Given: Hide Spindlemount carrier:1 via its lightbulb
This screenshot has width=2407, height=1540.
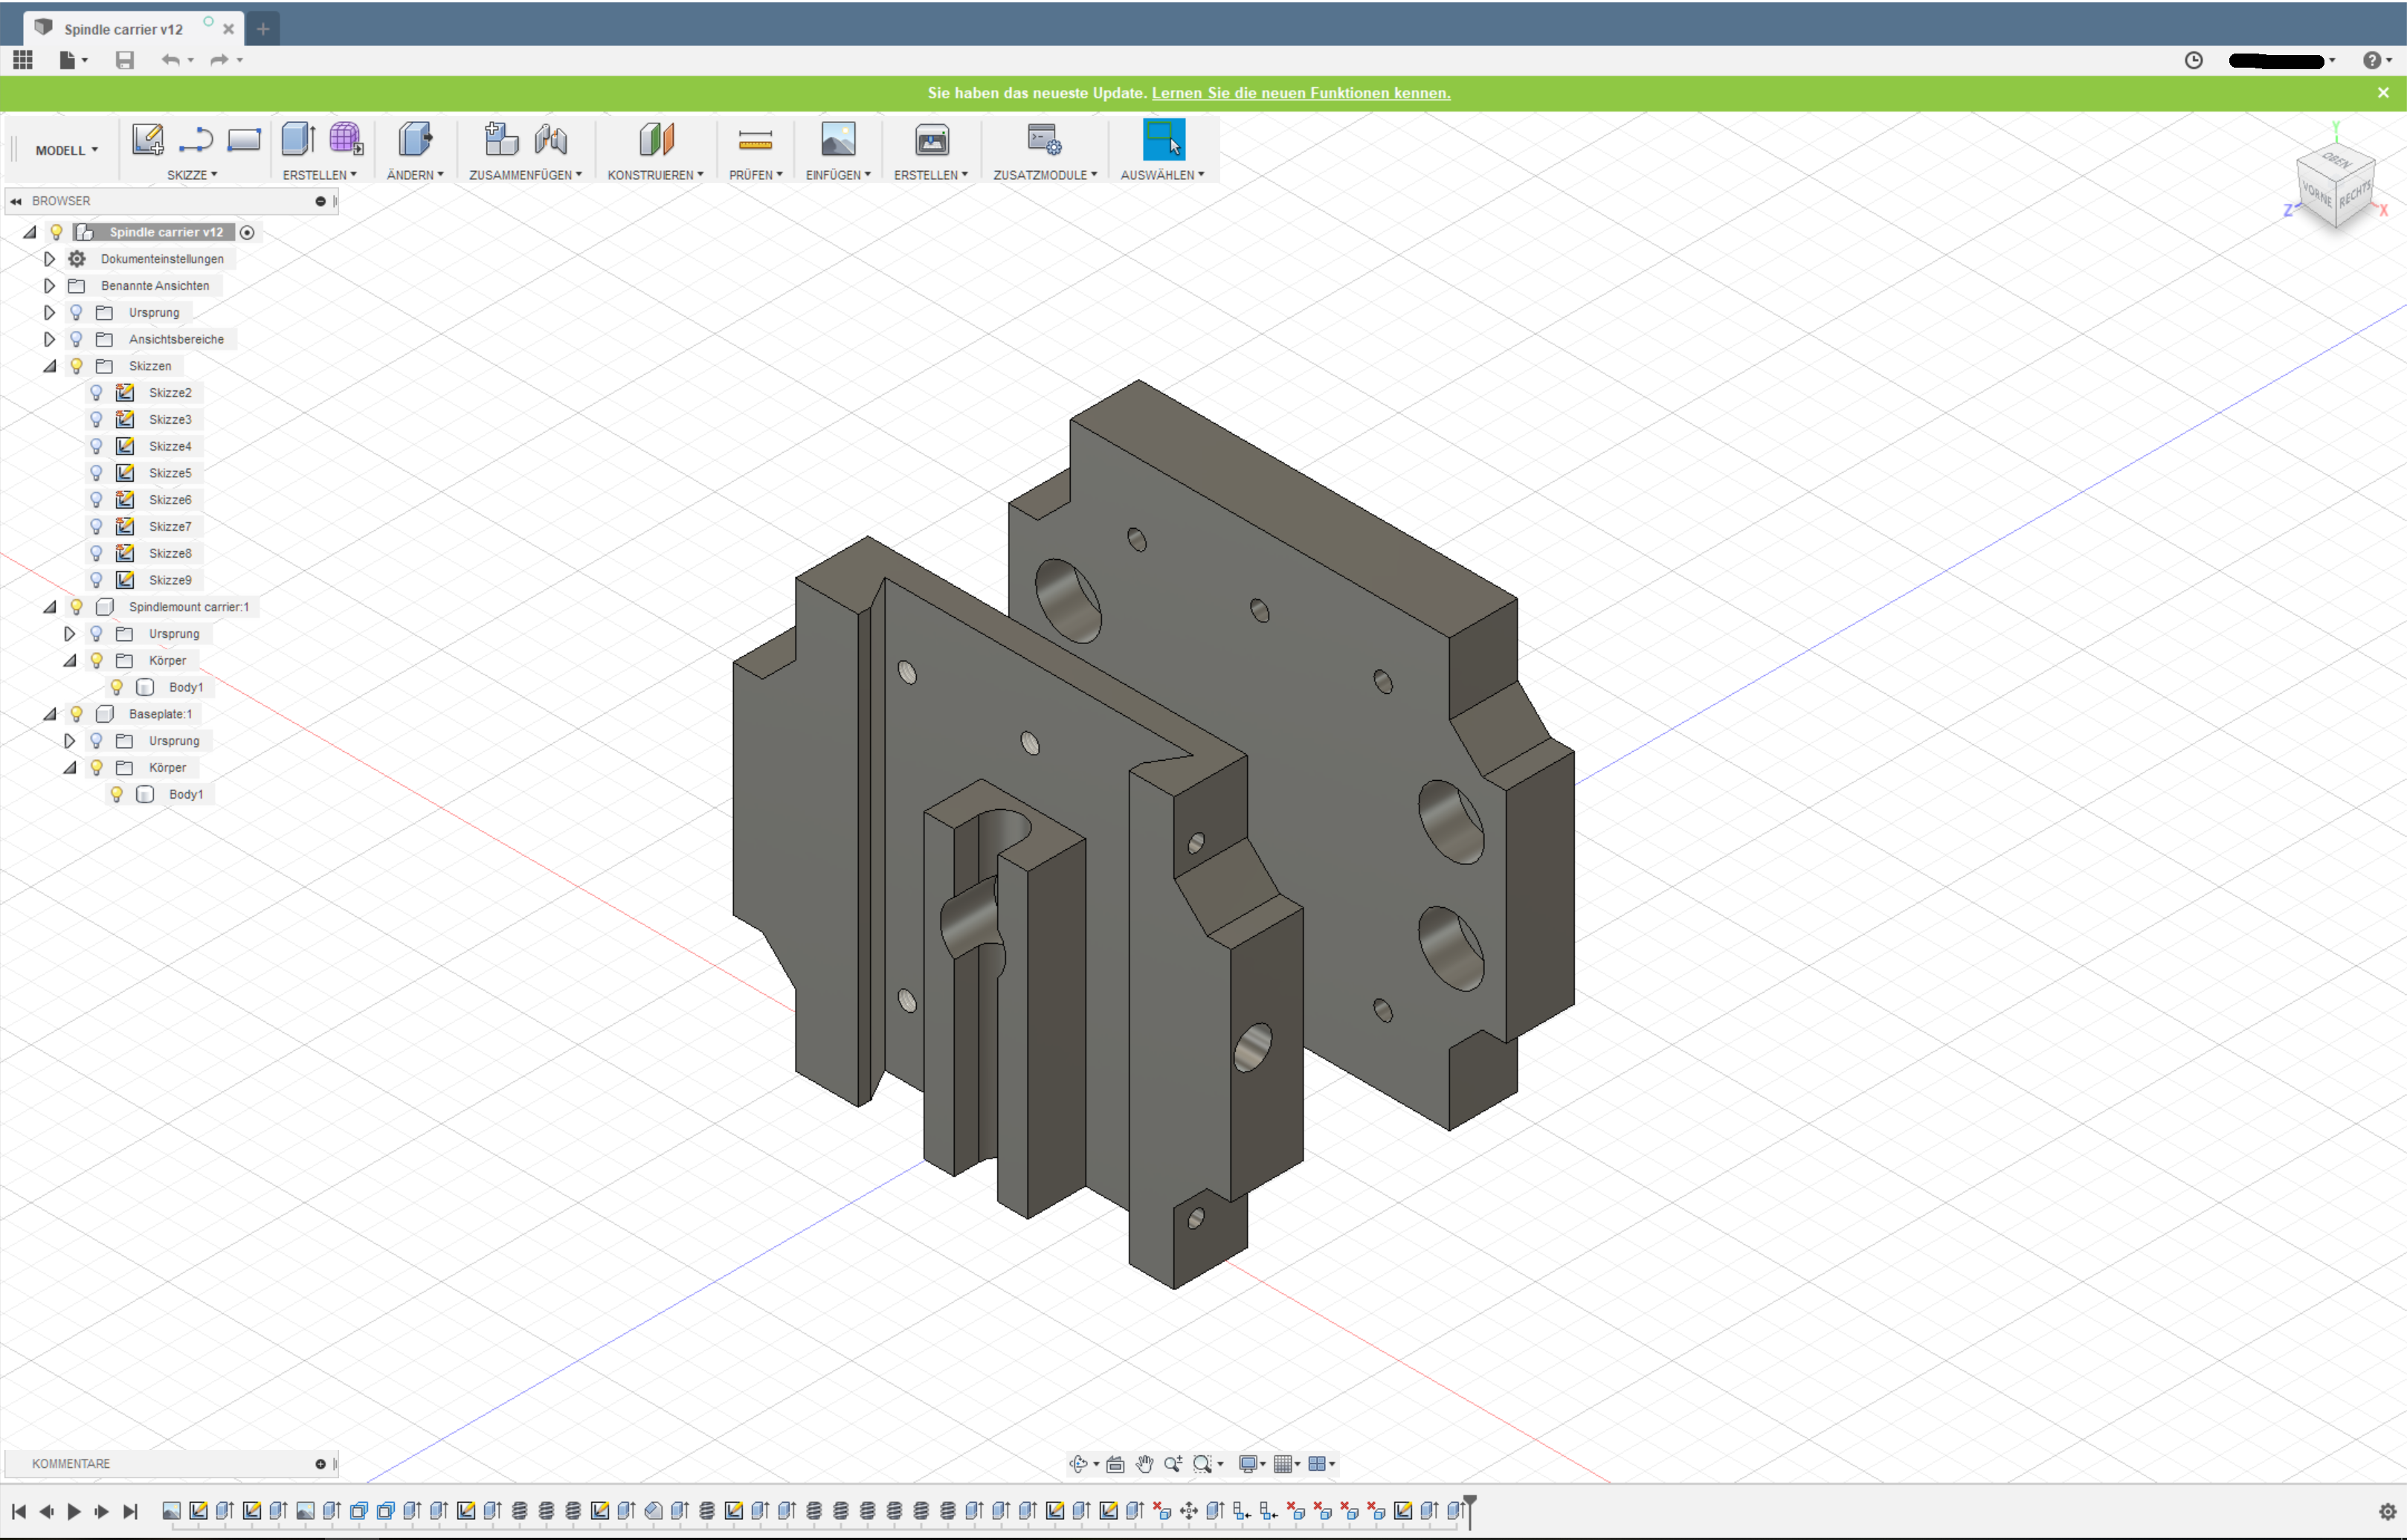Looking at the screenshot, I should (x=76, y=607).
